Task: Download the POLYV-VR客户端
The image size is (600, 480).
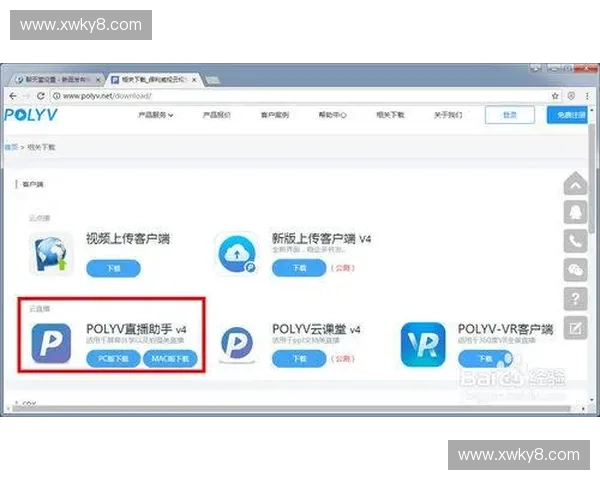Action: tap(485, 359)
